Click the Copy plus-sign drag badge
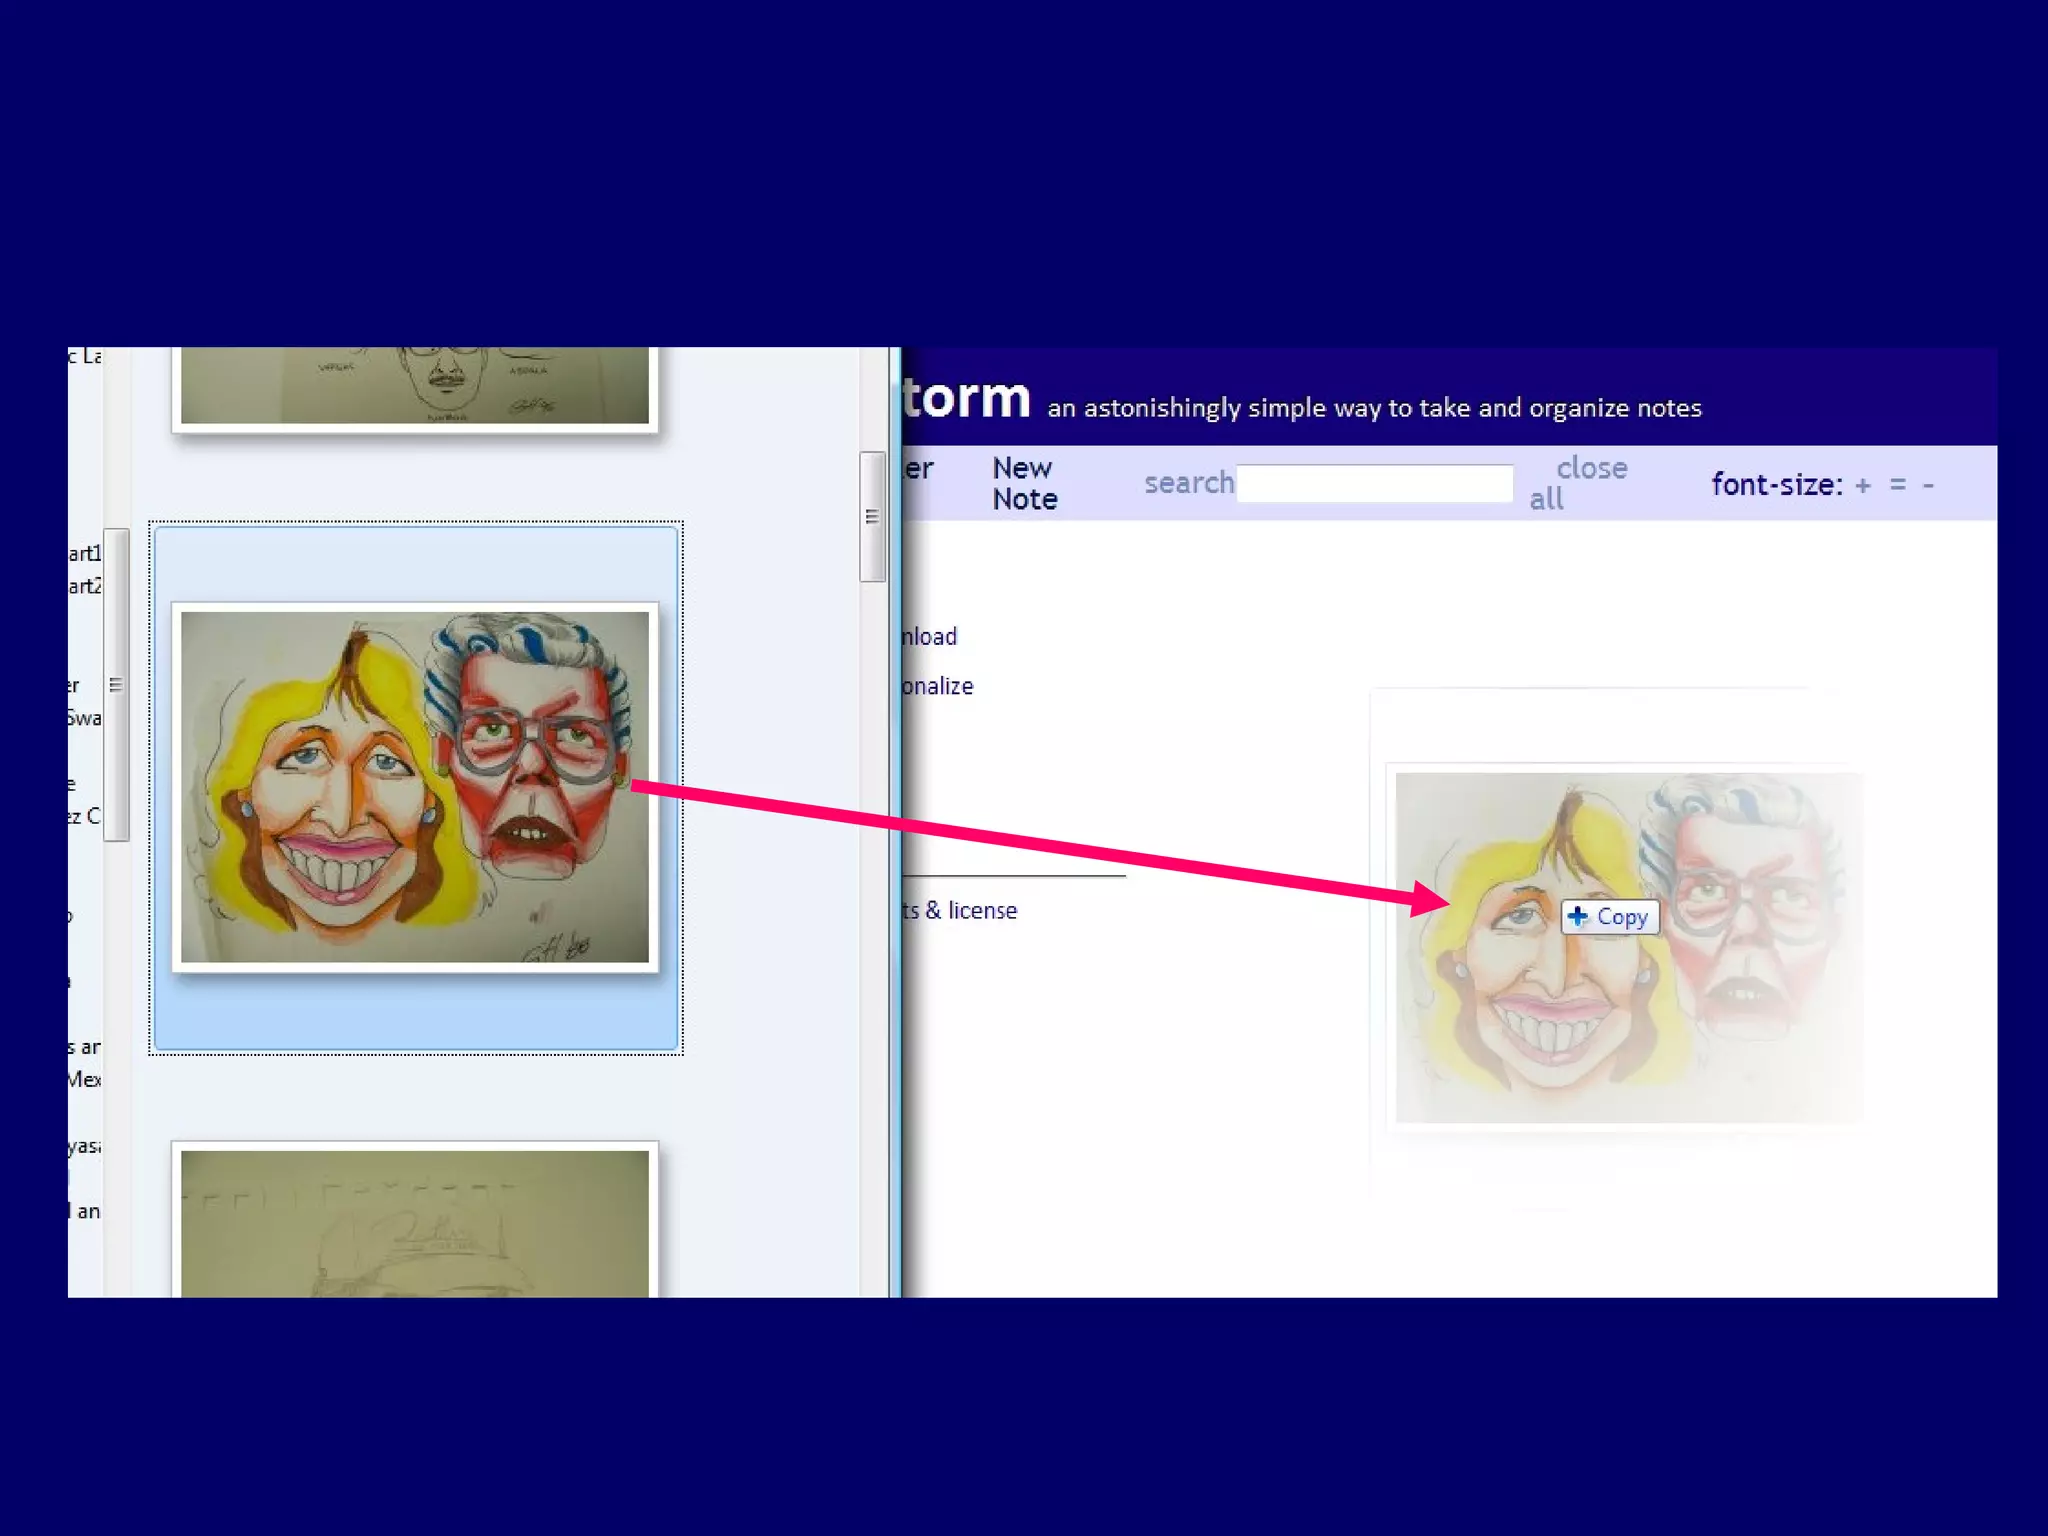Image resolution: width=2048 pixels, height=1536 pixels. click(1610, 917)
